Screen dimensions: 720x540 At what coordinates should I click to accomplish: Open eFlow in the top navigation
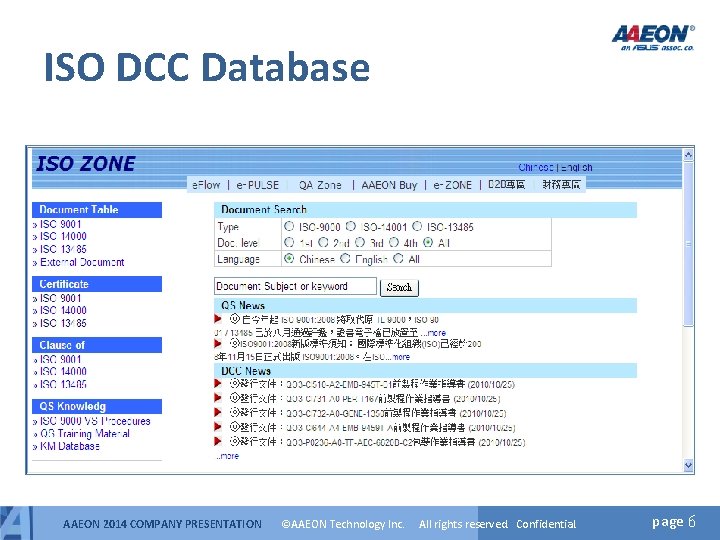click(206, 185)
